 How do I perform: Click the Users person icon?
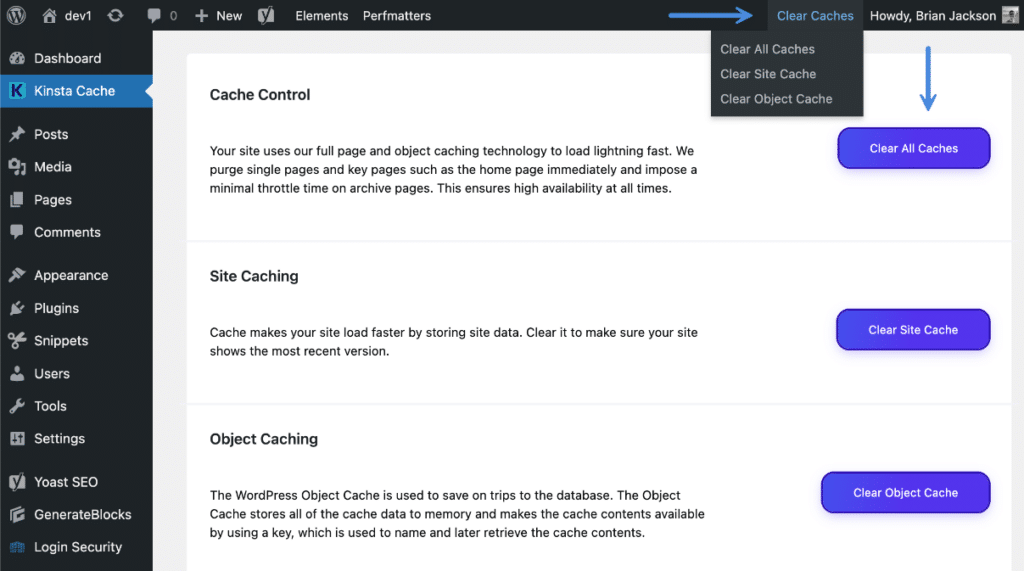pos(17,373)
